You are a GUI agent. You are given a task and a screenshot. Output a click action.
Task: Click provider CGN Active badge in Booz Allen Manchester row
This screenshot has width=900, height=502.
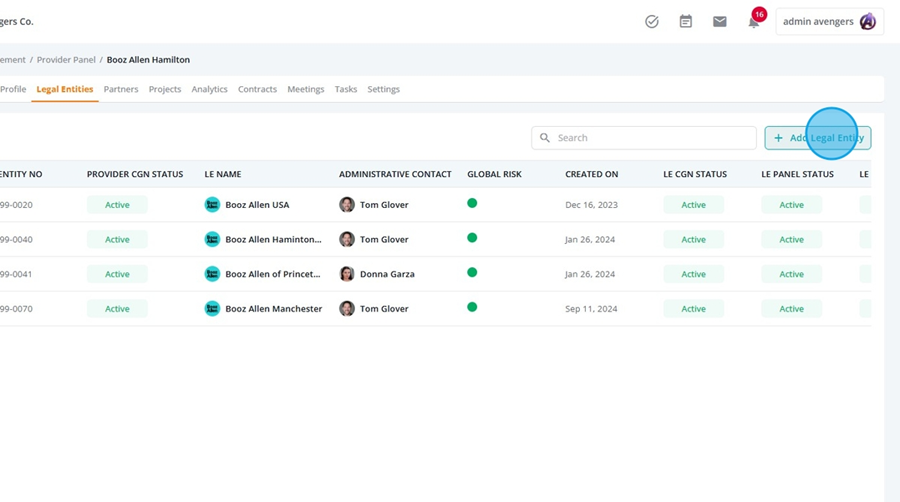coord(117,309)
